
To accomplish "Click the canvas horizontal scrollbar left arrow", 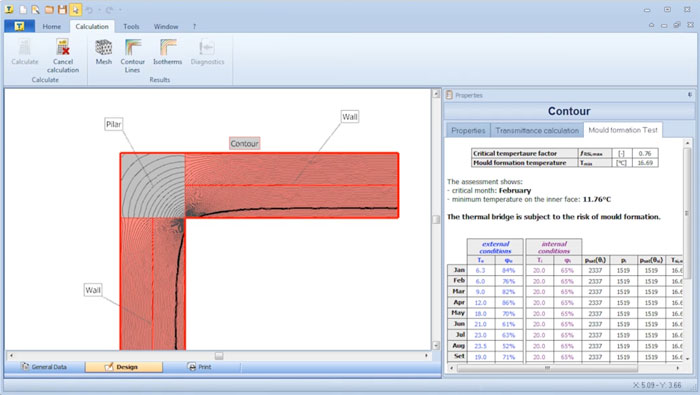I will tap(11, 356).
